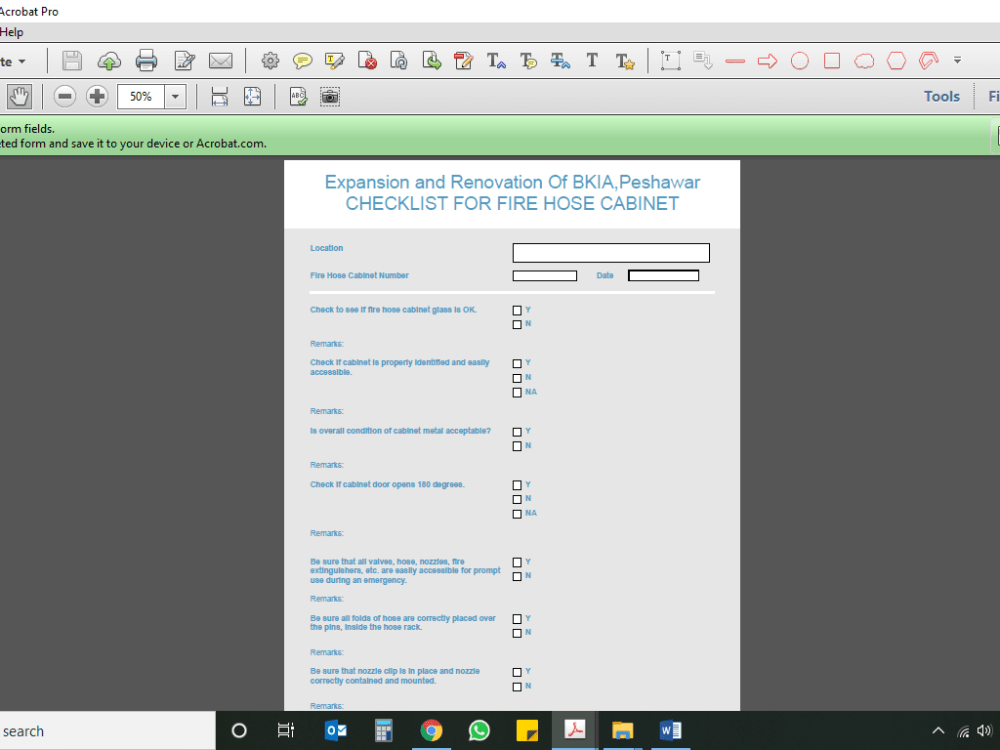Click the attach file icon
Screen dimensions: 1000x750
(399, 61)
